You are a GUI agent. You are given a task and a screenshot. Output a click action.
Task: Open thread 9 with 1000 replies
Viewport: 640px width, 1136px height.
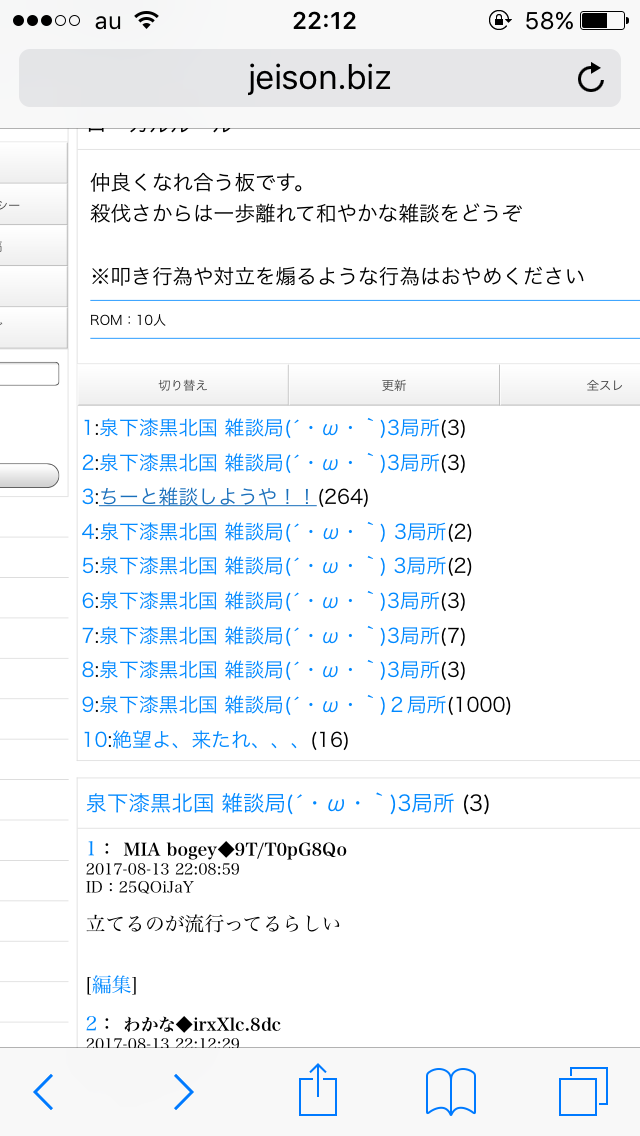click(272, 705)
